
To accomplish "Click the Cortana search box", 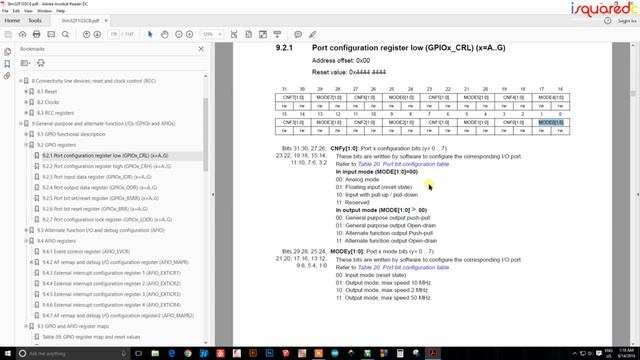I will point(73,353).
